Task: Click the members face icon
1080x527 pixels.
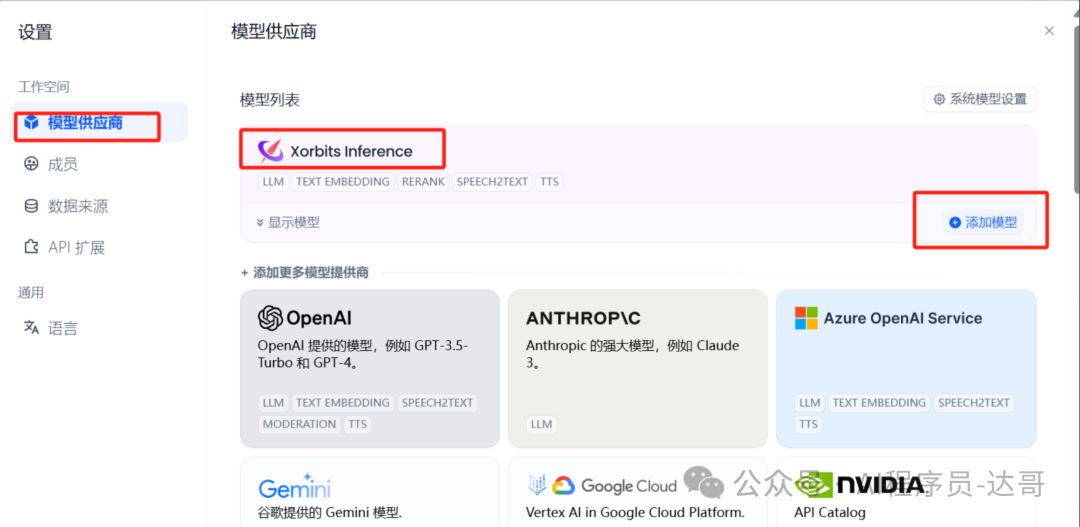Action: point(31,164)
